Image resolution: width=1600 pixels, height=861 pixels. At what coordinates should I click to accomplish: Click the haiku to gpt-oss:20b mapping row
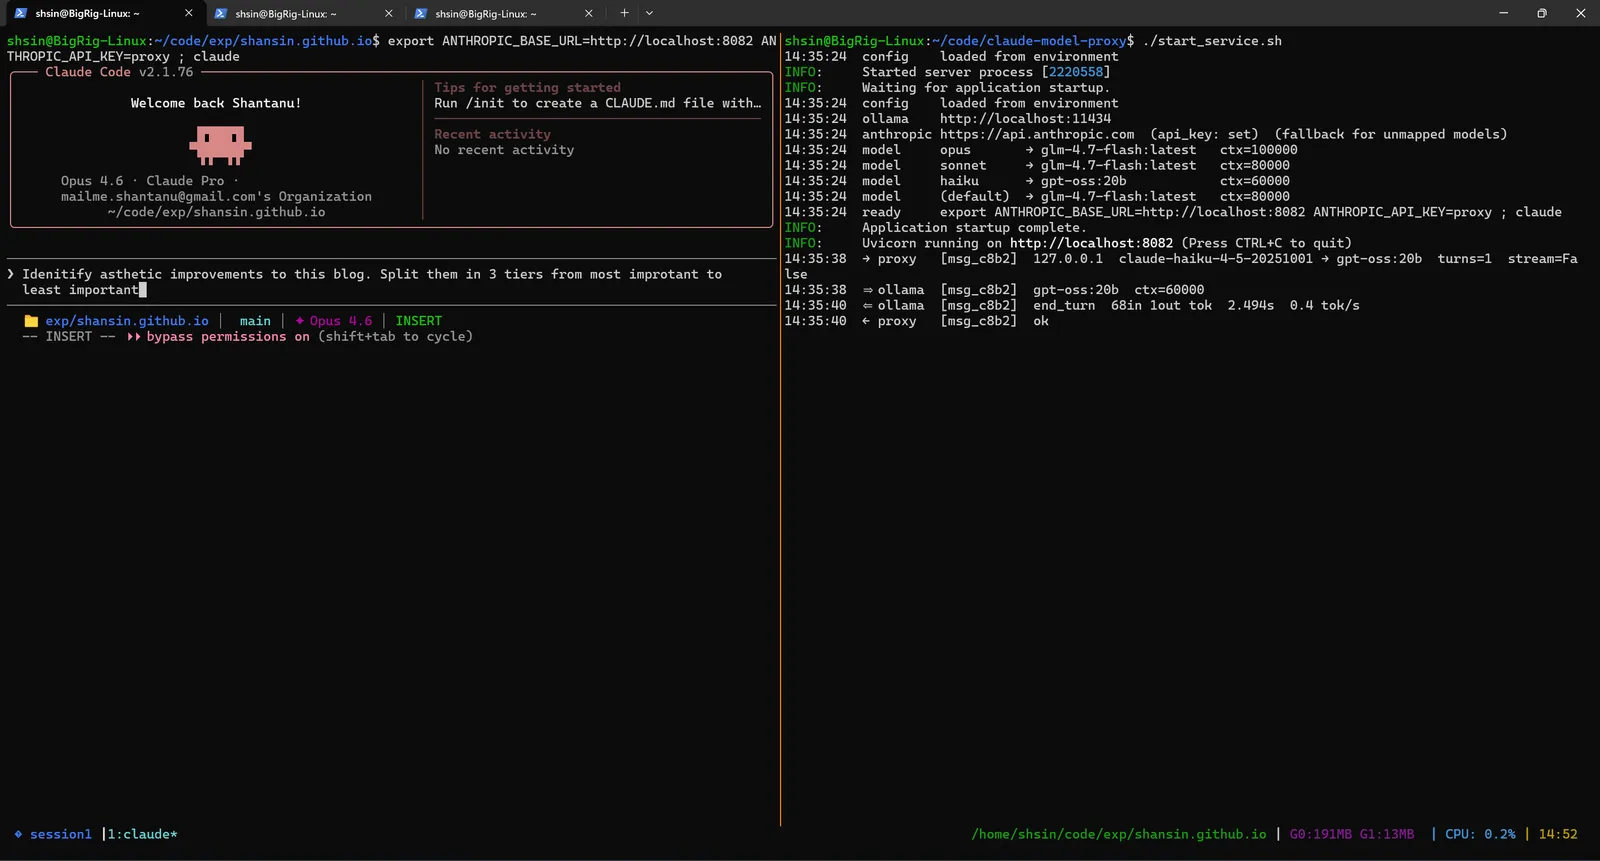click(x=1037, y=181)
